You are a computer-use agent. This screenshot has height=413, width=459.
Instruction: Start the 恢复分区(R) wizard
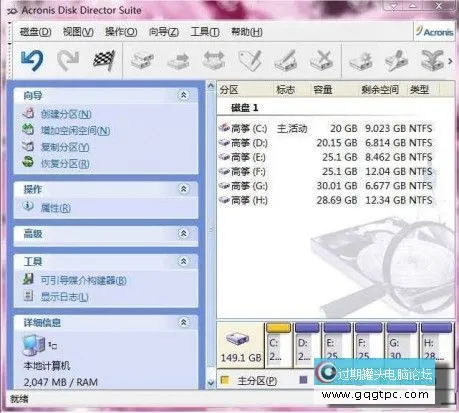65,164
